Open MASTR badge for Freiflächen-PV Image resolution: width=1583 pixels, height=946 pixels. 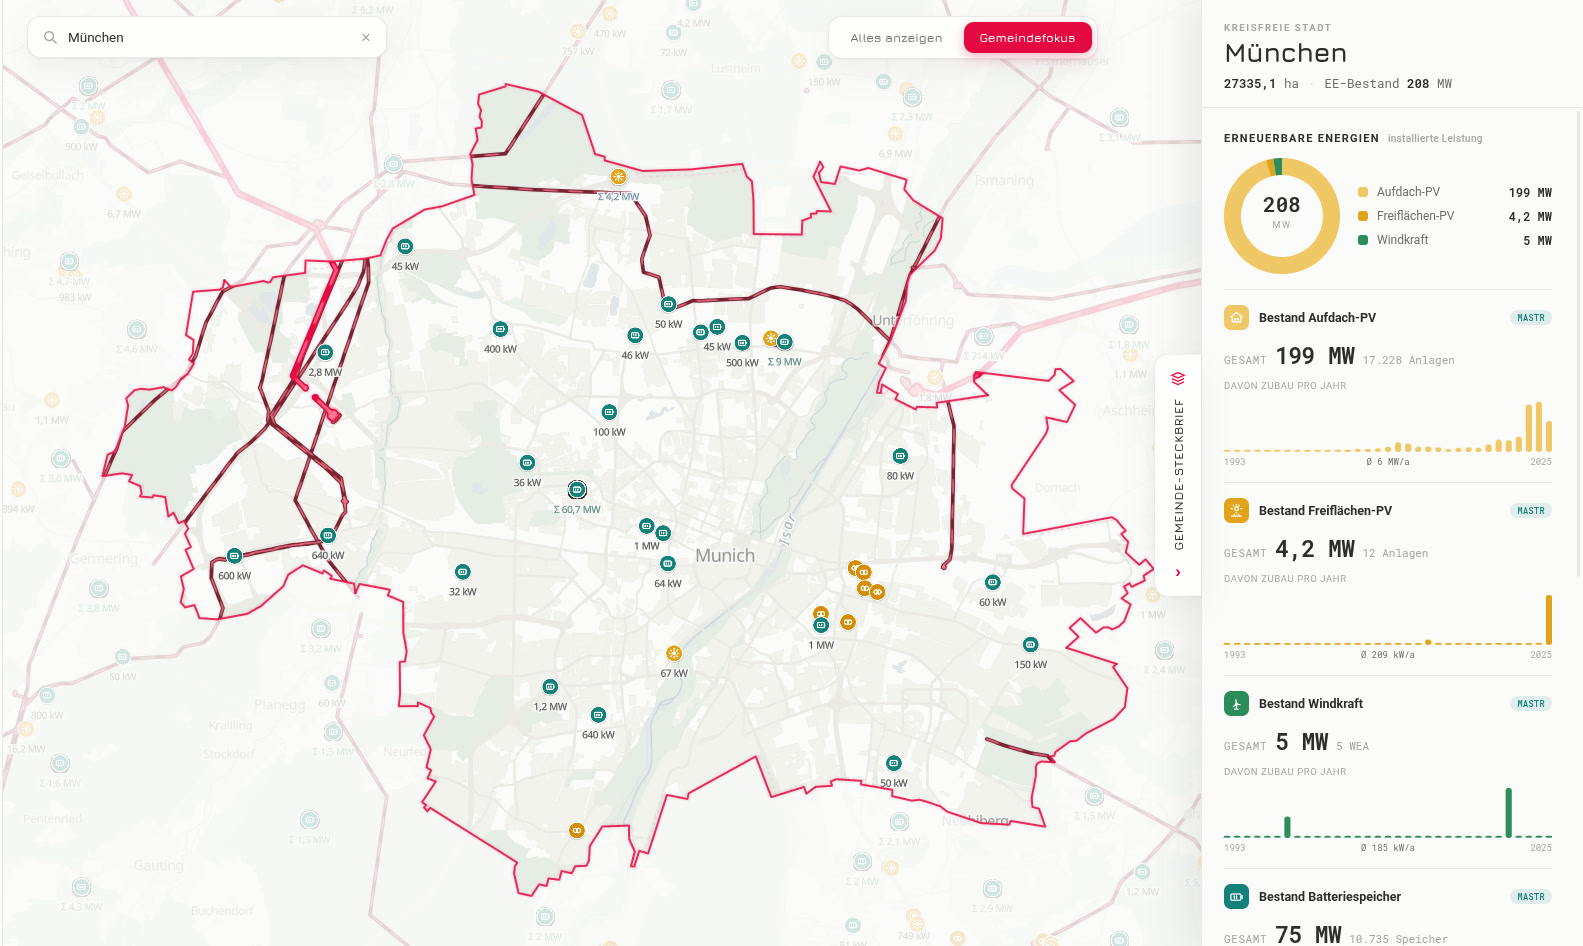click(1530, 511)
